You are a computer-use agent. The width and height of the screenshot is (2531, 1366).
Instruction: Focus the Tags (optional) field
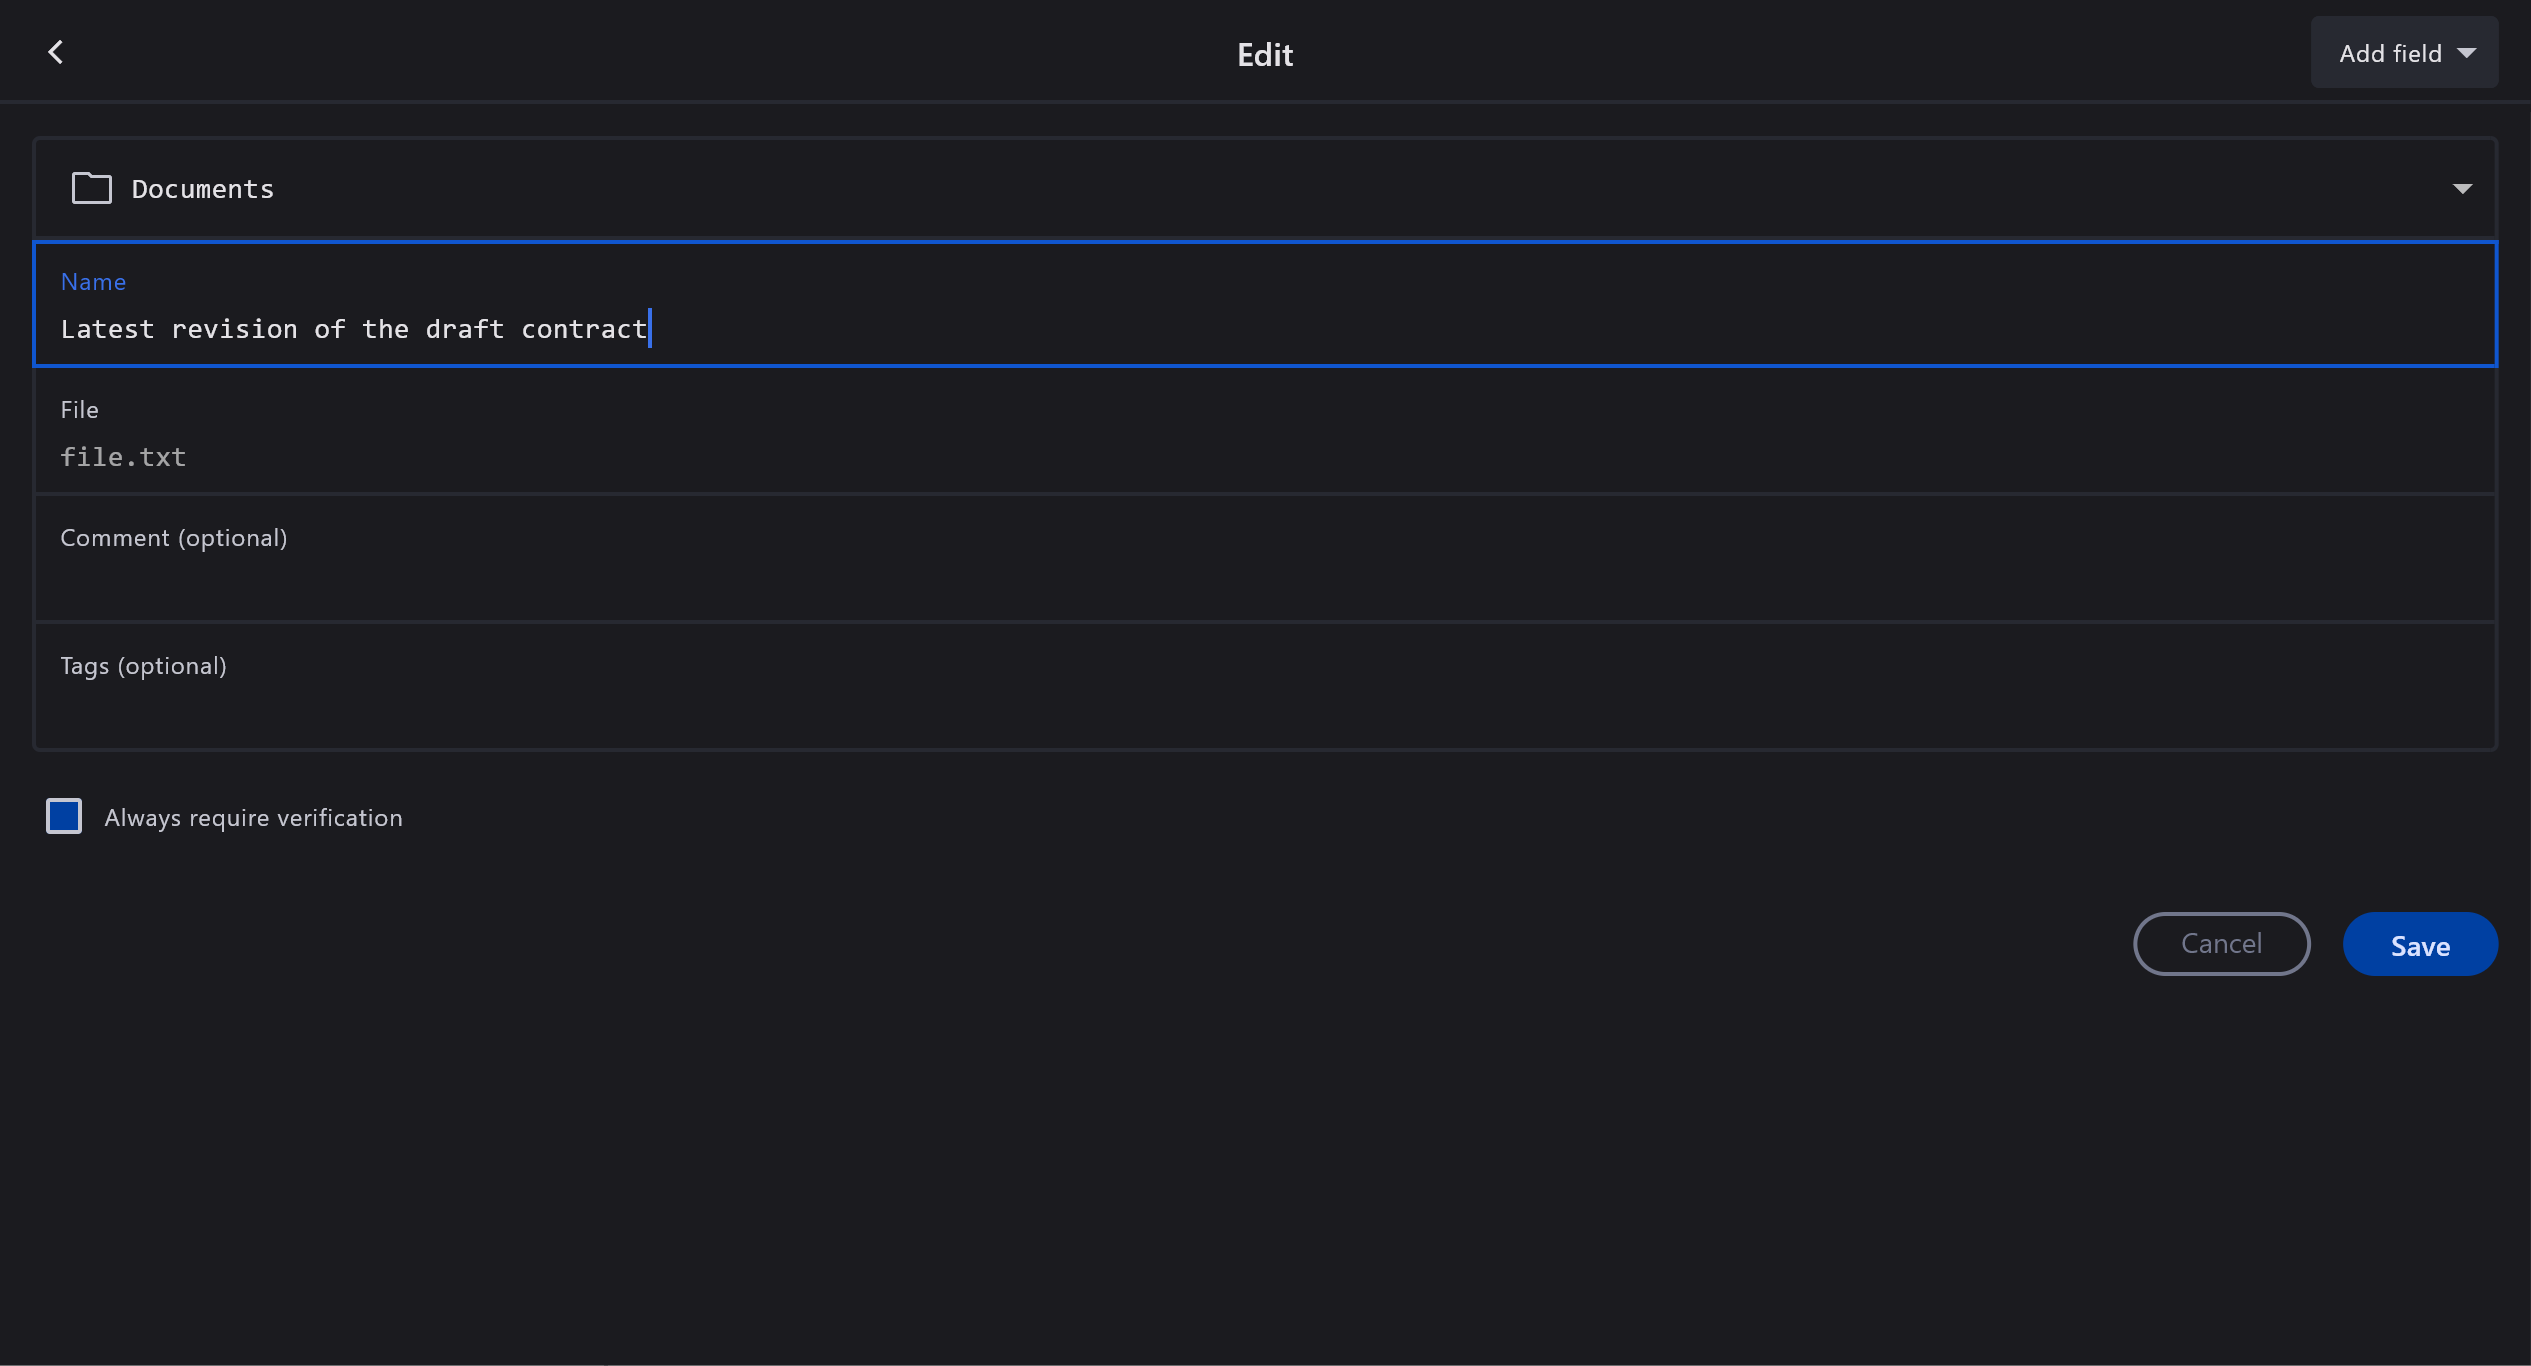[x=143, y=666]
